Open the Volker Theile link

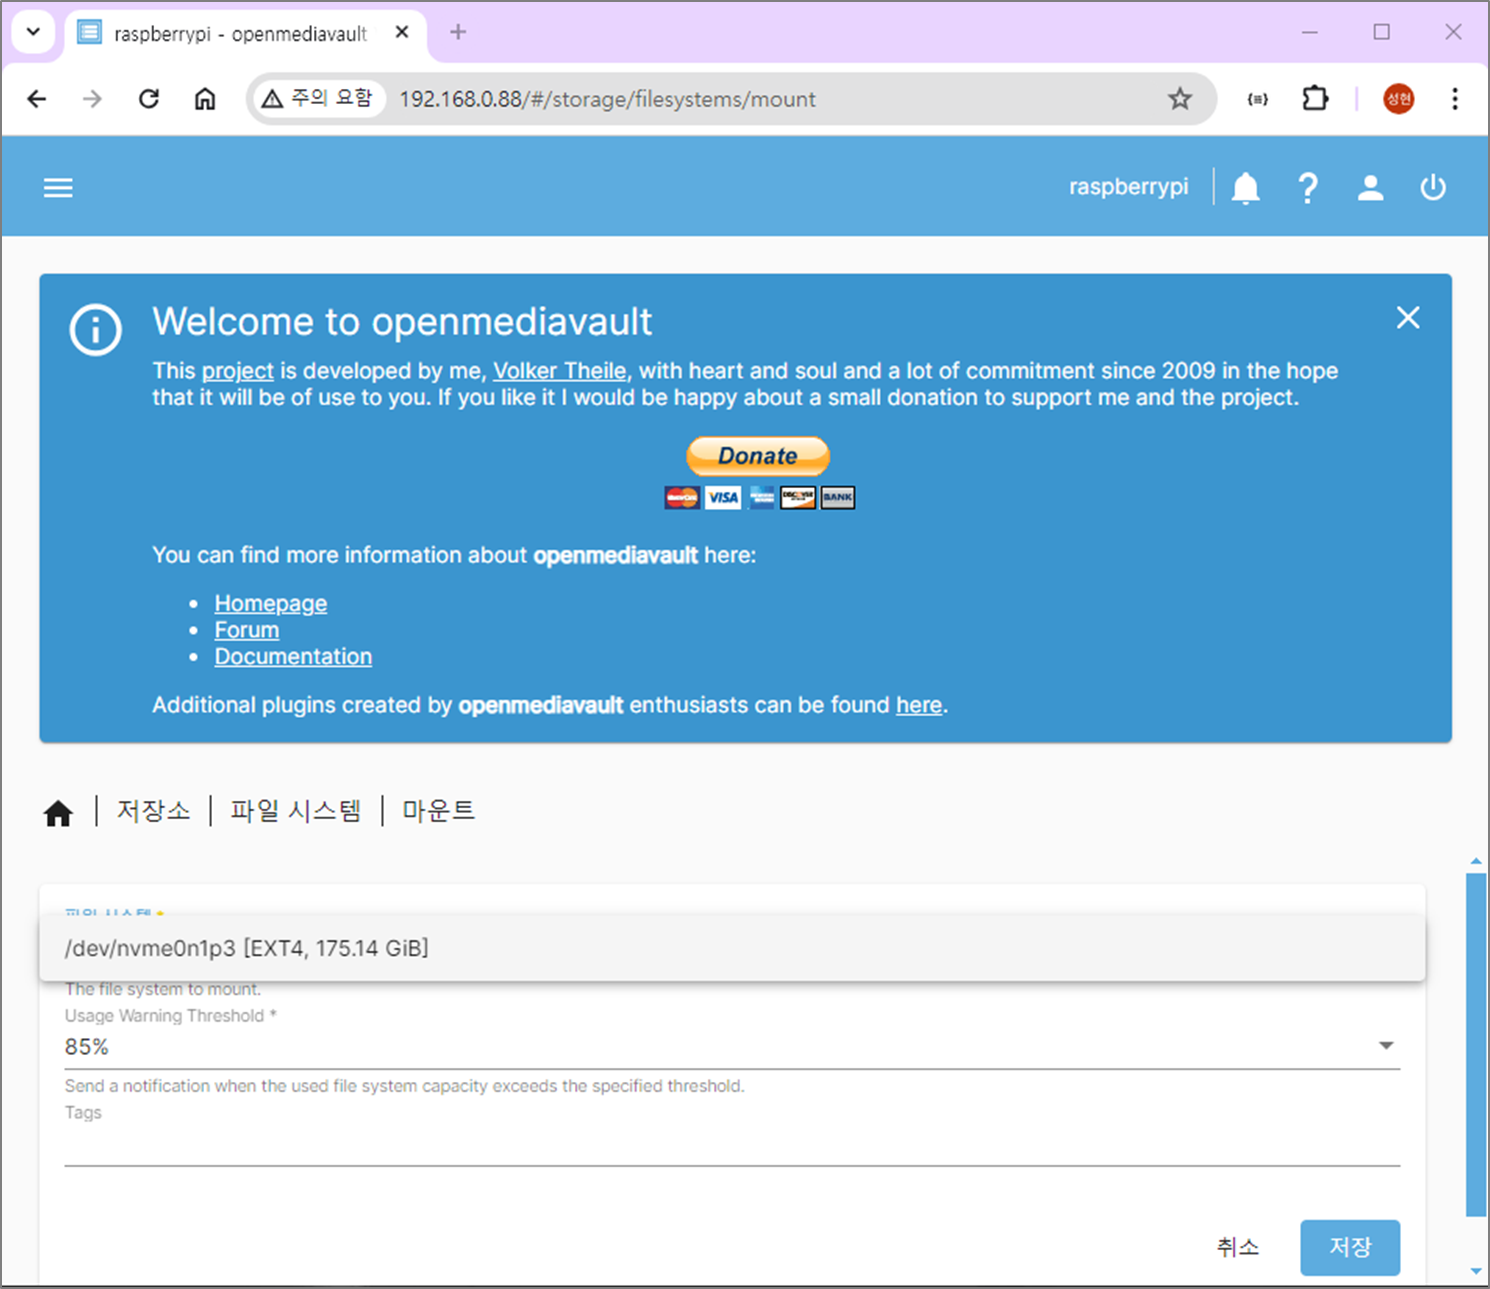coord(560,371)
